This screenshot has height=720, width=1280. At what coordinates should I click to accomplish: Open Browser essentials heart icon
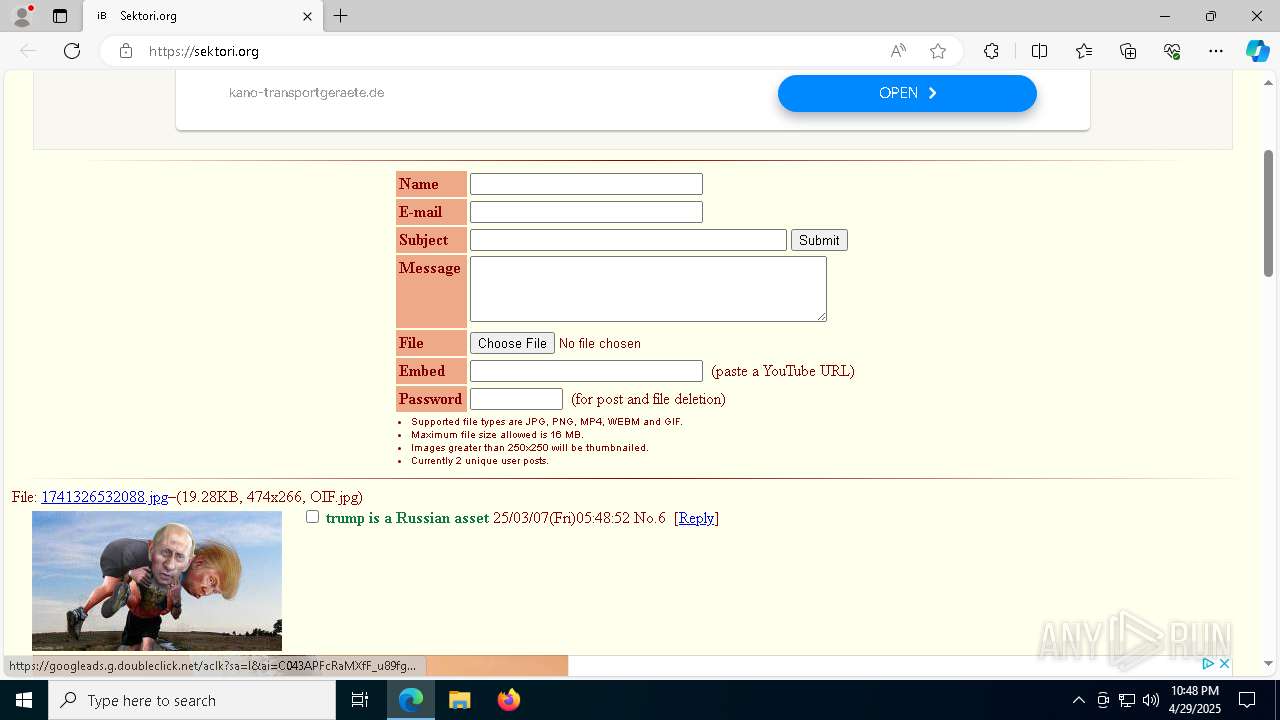pyautogui.click(x=1172, y=51)
